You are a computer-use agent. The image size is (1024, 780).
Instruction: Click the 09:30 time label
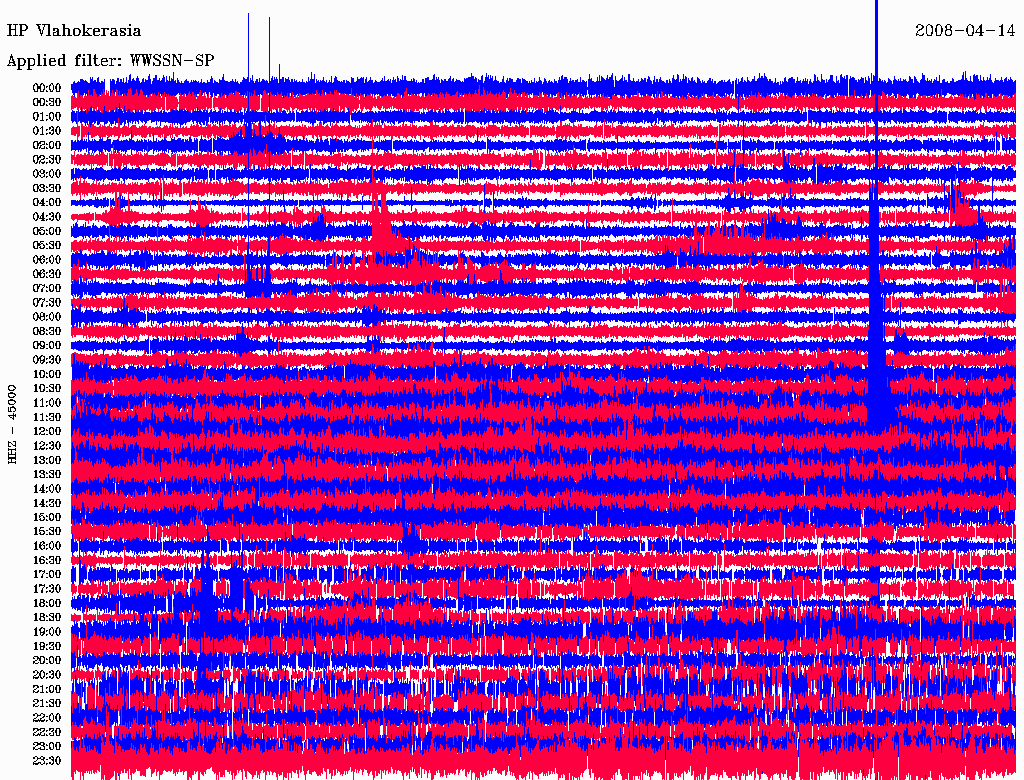point(47,360)
